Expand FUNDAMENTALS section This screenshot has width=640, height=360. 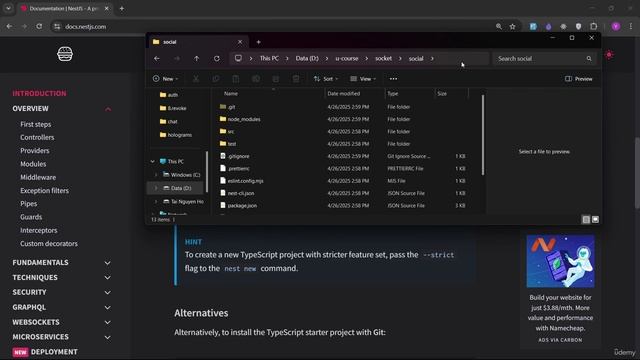(x=107, y=263)
